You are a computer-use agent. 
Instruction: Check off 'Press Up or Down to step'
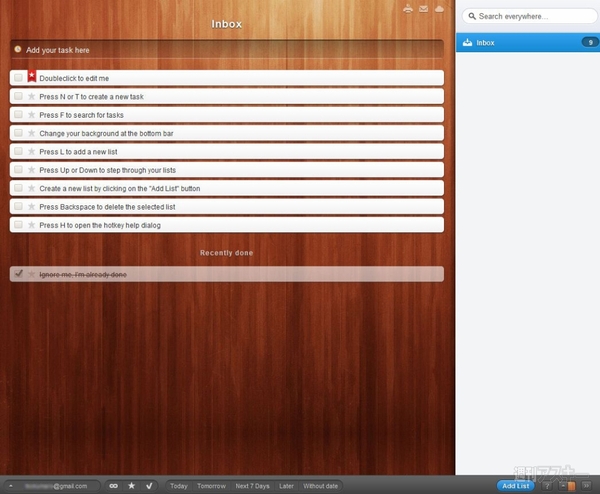[x=18, y=170]
